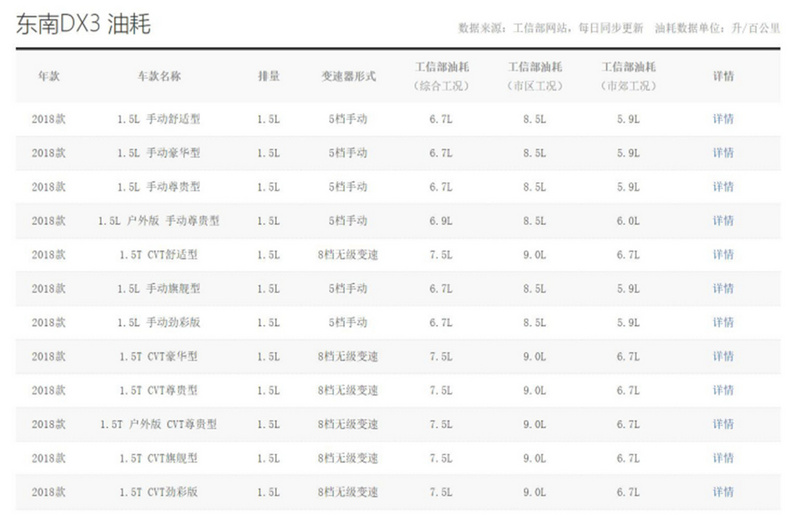The width and height of the screenshot is (800, 518).
Task: Open 详情 link for 1.5T CVT劲彩版
Action: [723, 492]
